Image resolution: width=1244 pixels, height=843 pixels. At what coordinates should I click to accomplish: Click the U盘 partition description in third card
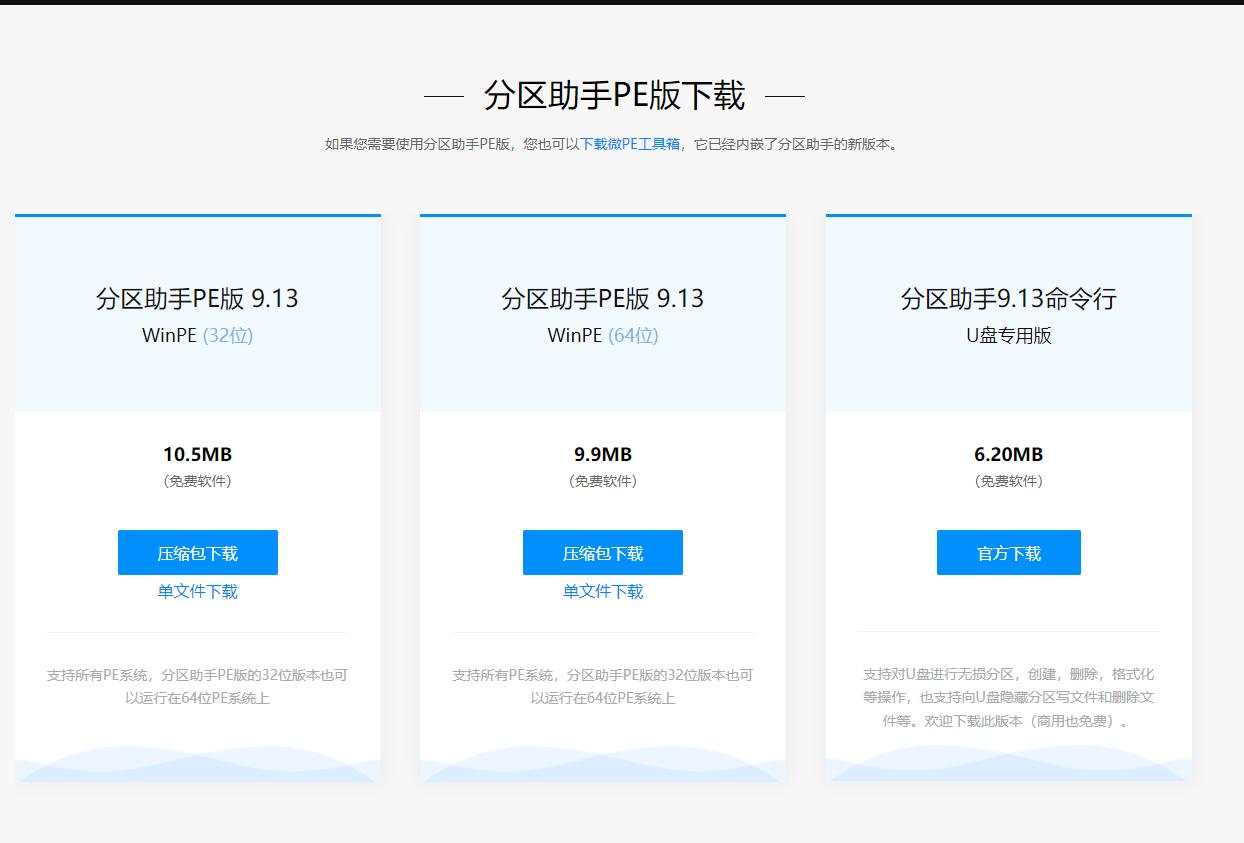pos(1008,697)
